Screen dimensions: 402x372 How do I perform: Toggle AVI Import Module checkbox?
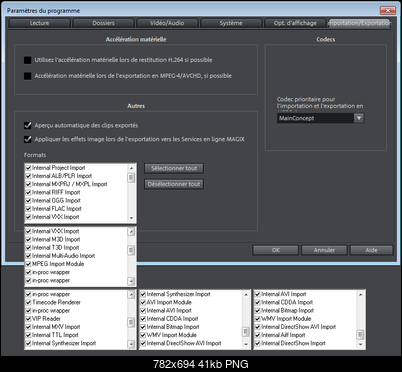pos(143,302)
